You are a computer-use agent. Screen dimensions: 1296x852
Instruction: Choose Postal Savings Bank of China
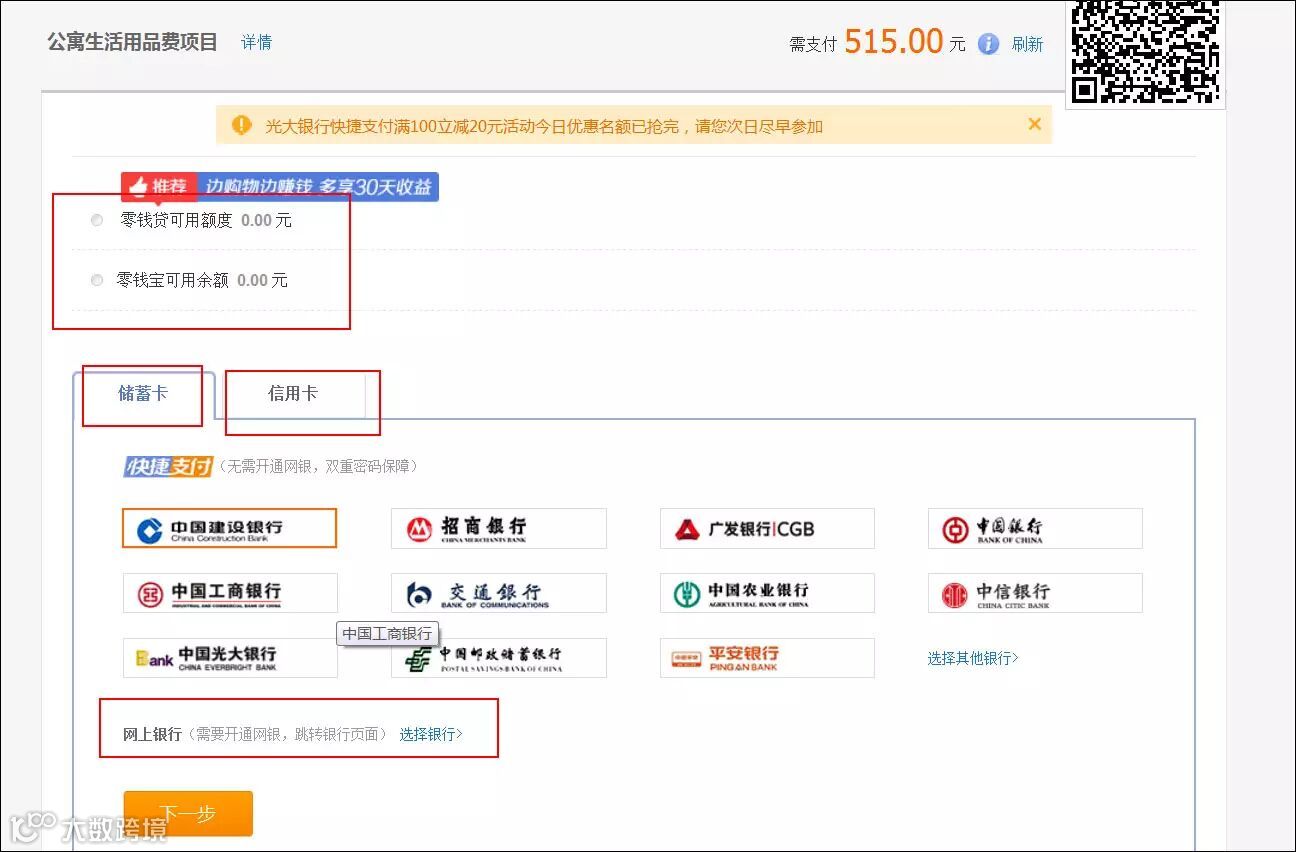[498, 658]
